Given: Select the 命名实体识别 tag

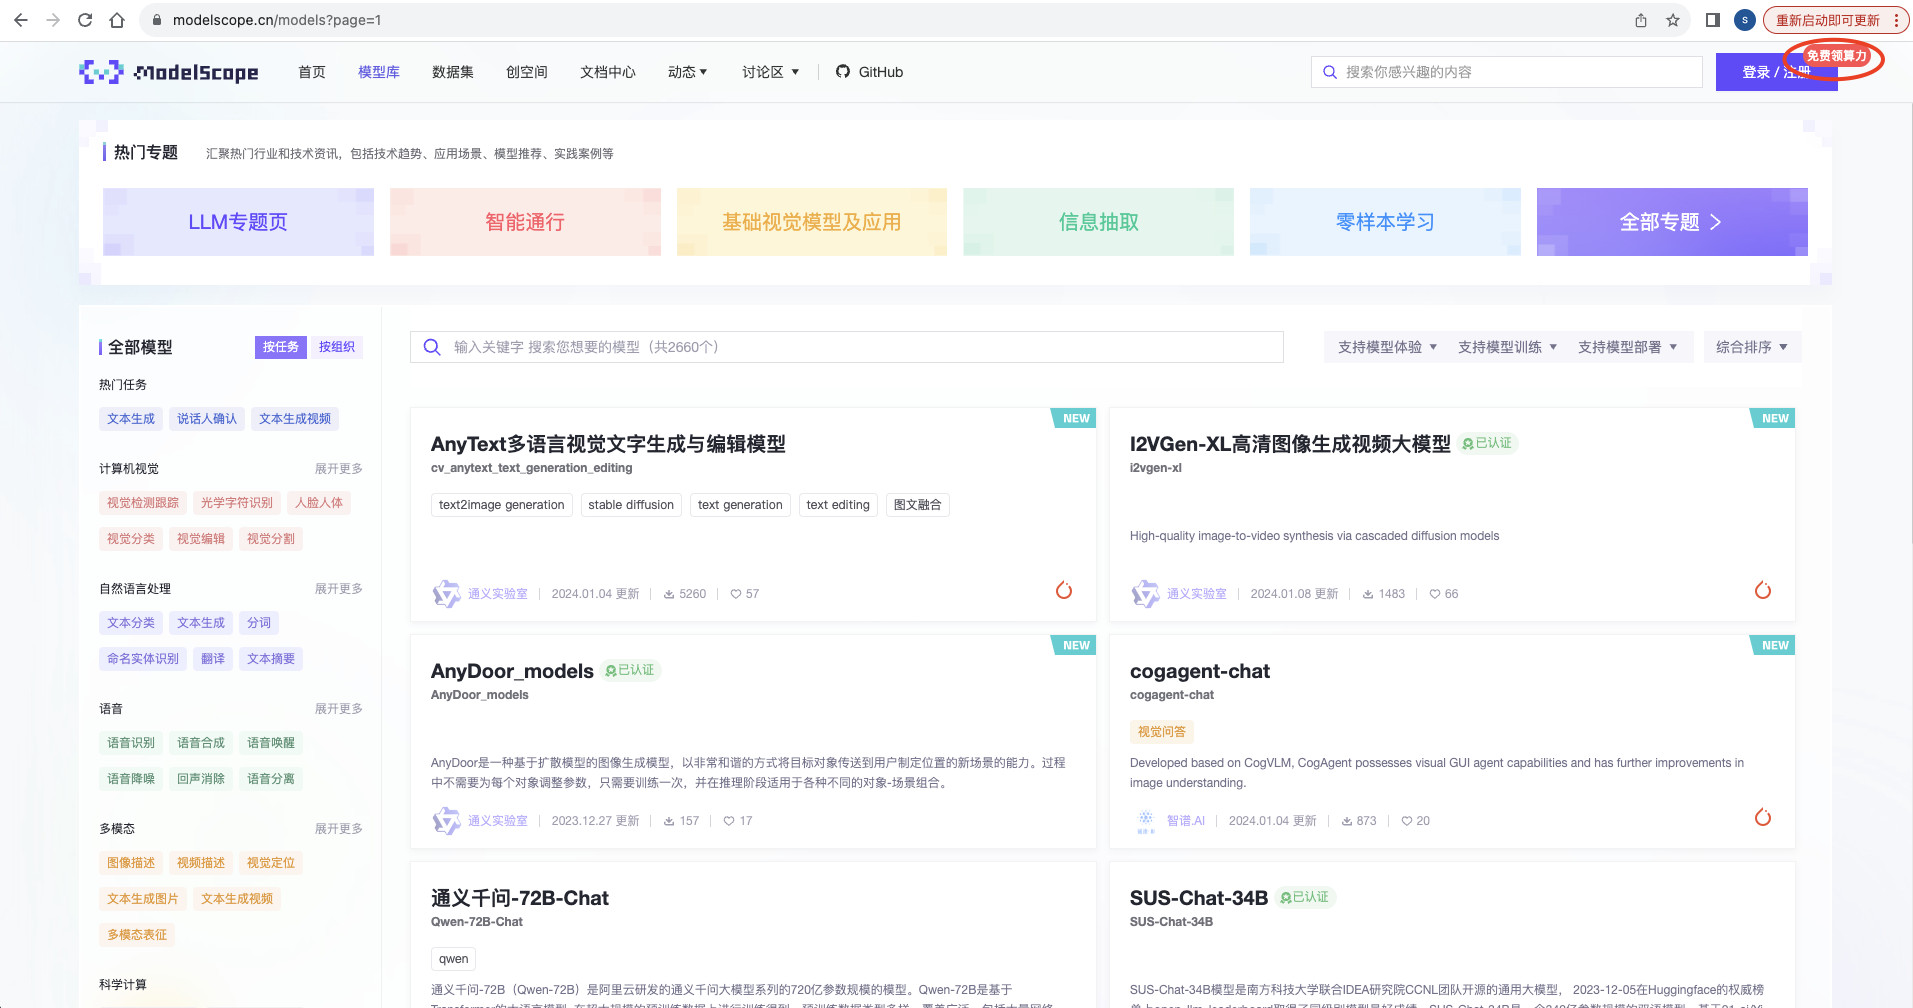Looking at the screenshot, I should 143,659.
